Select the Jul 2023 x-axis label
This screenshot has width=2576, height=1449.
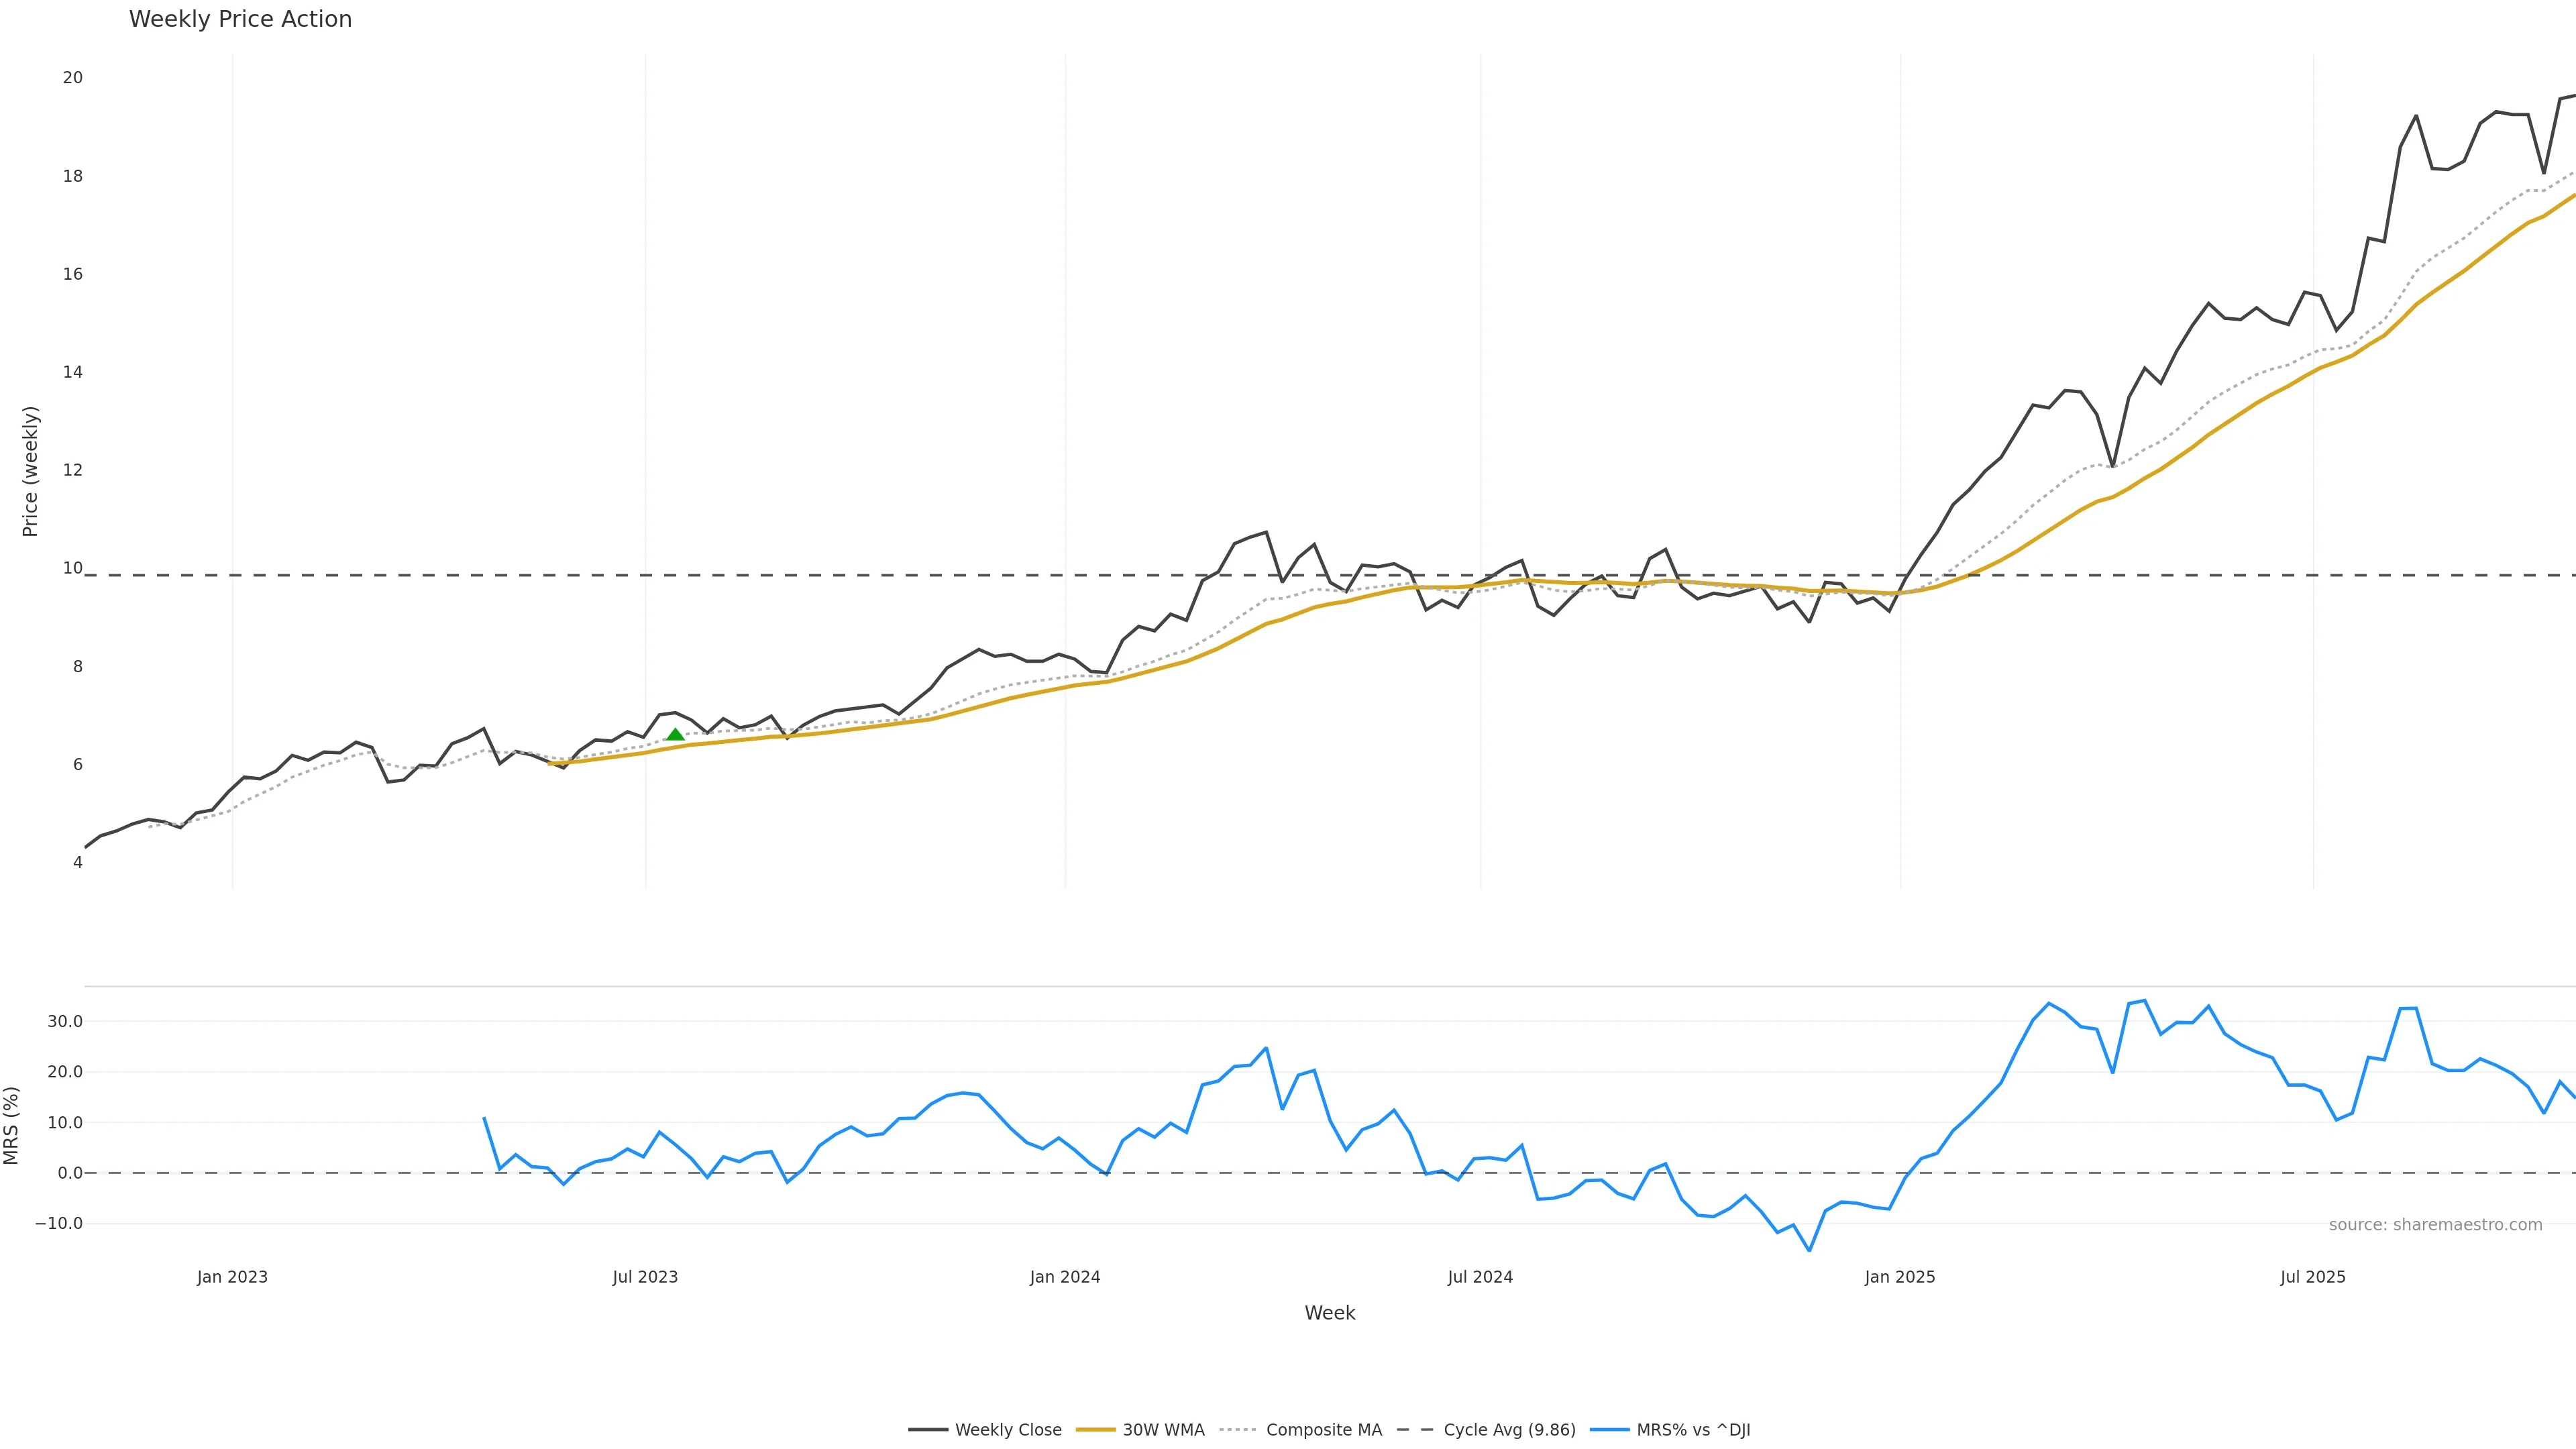(x=645, y=1277)
